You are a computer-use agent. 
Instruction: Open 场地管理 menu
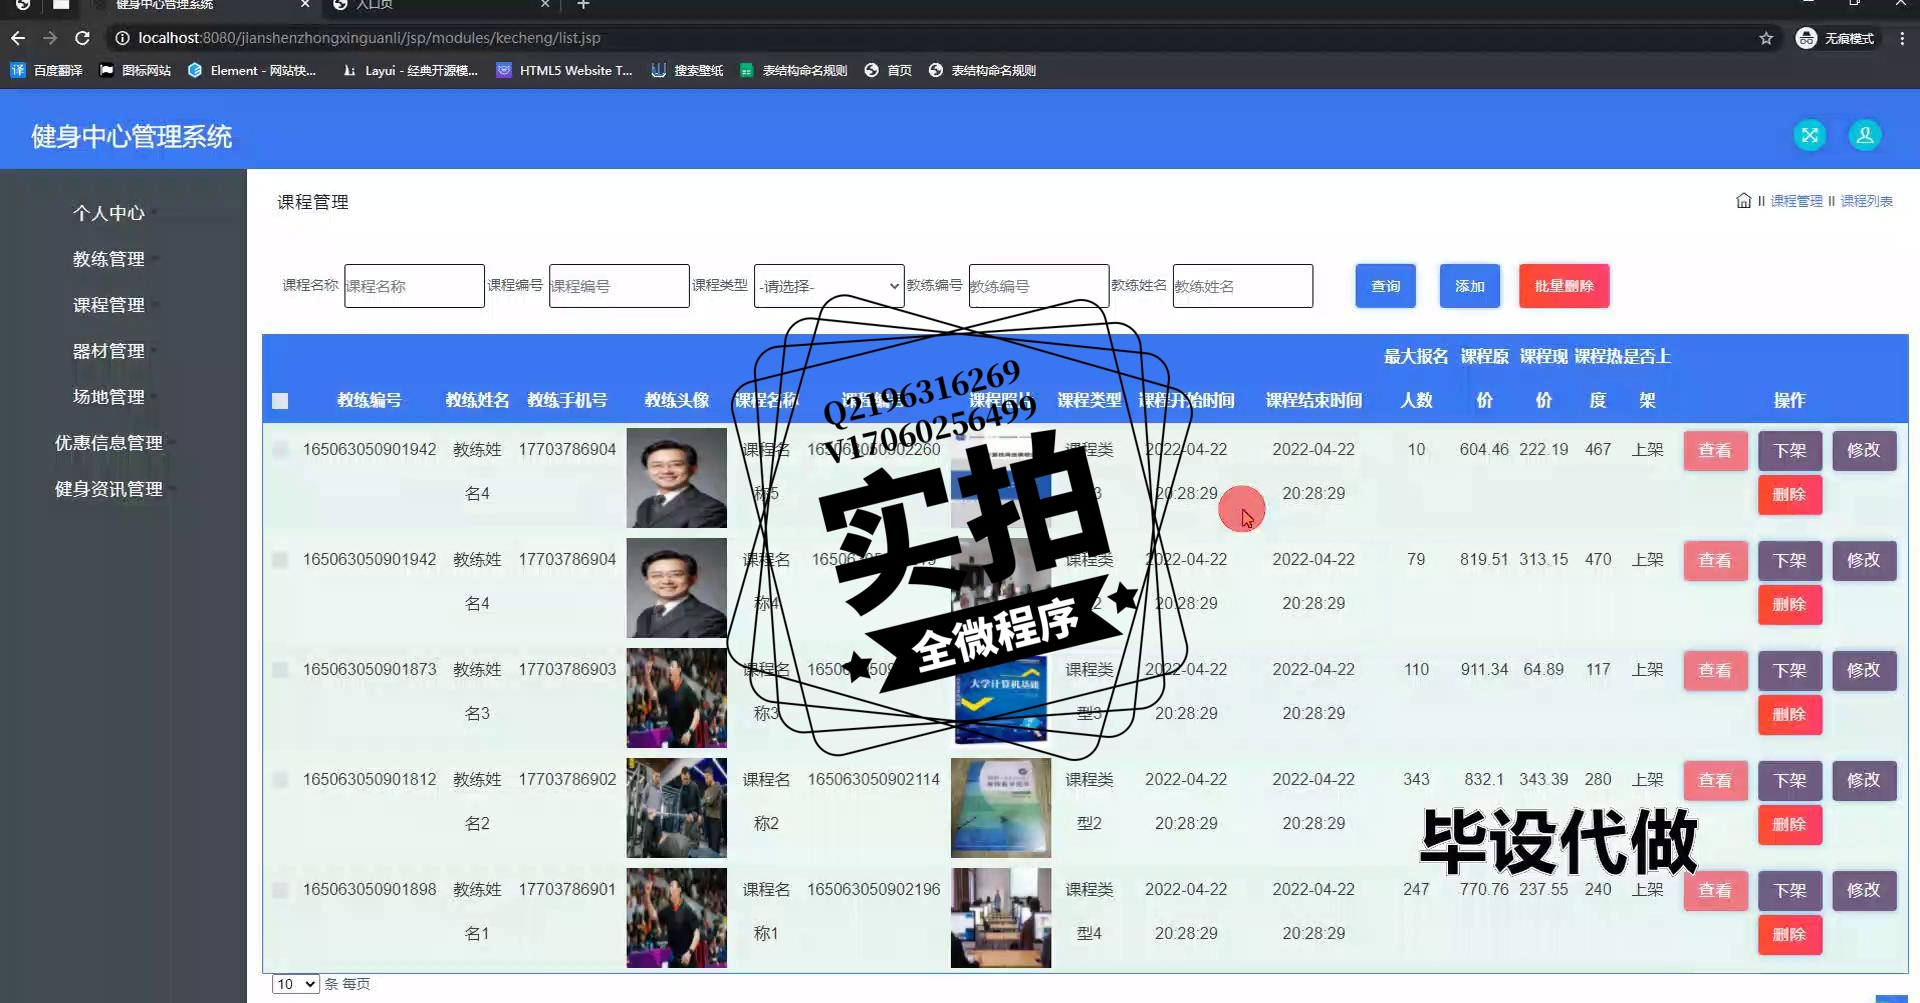tap(109, 397)
